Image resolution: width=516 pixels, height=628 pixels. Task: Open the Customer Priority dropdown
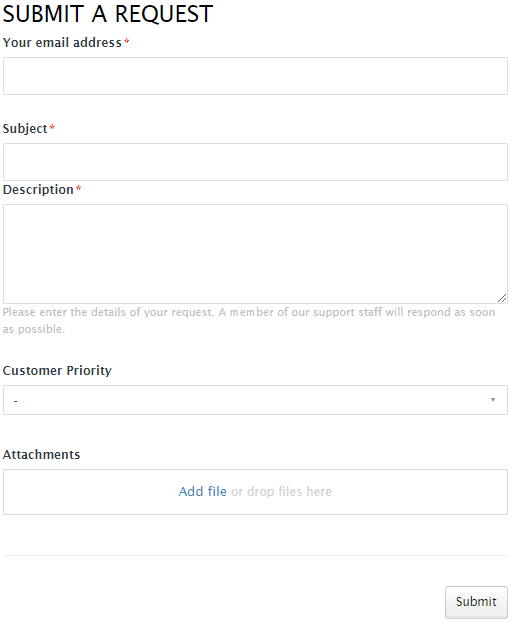(255, 400)
